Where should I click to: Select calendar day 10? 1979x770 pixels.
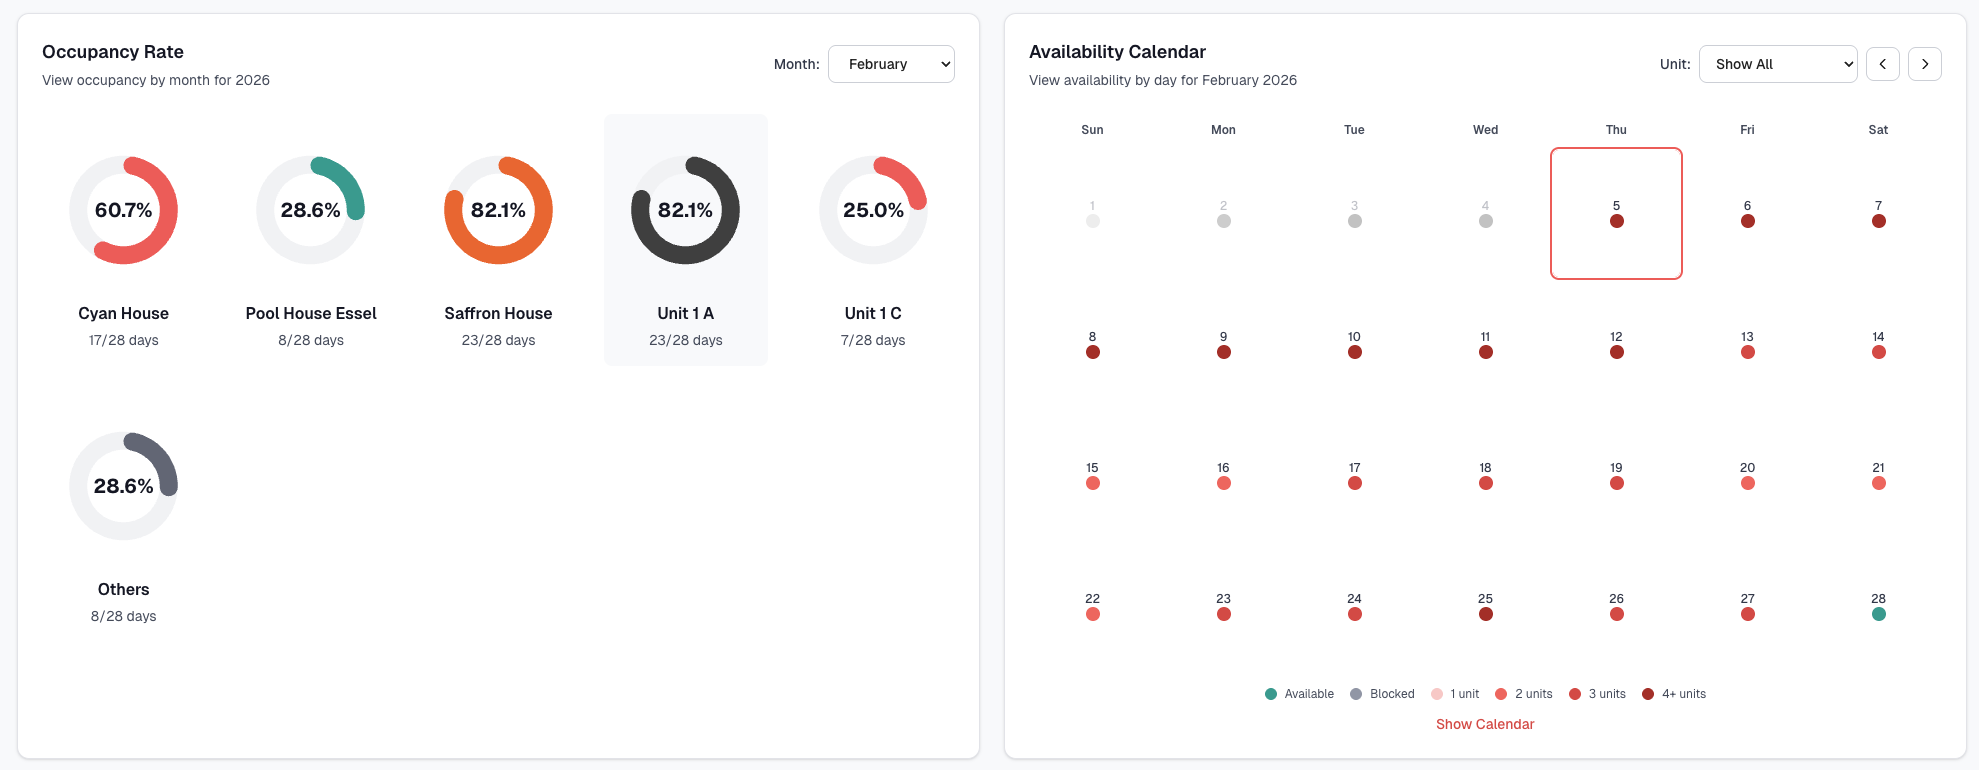point(1354,344)
